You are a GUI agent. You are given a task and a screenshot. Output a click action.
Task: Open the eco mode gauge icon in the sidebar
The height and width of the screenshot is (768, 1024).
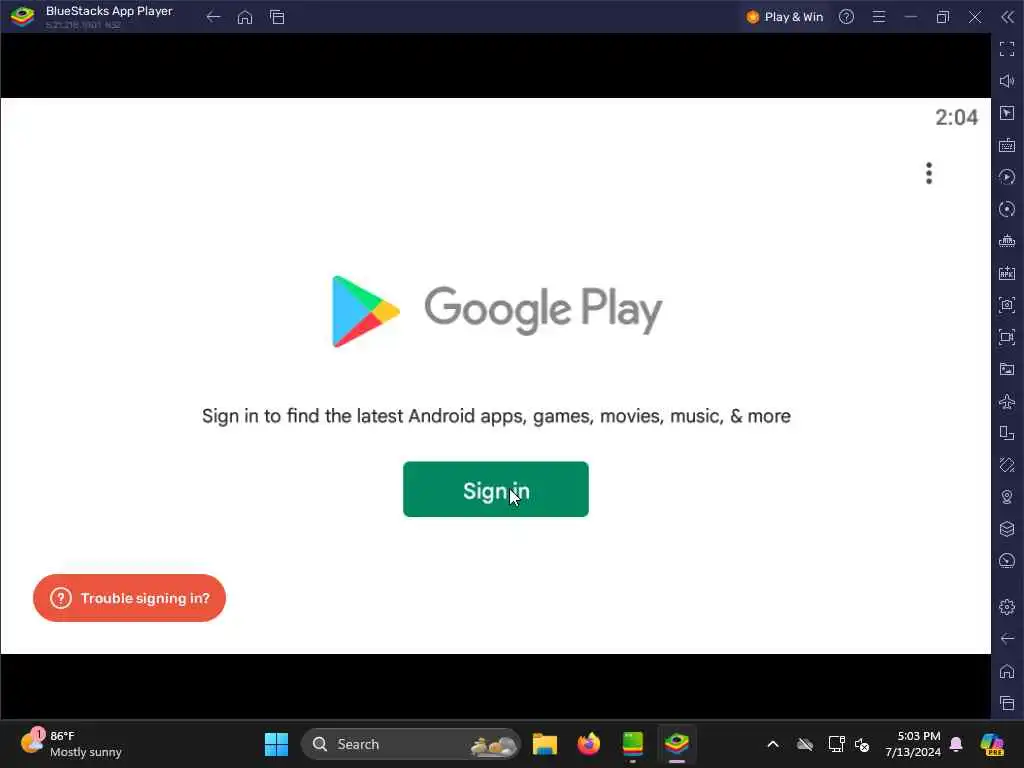coord(1007,561)
